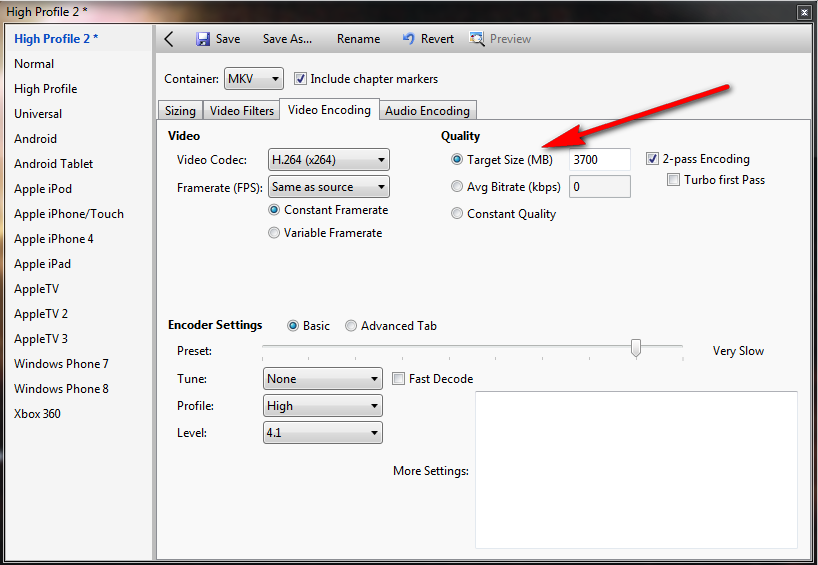Viewport: 818px width, 565px height.
Task: Switch to the Video Filters tab
Action: click(242, 111)
